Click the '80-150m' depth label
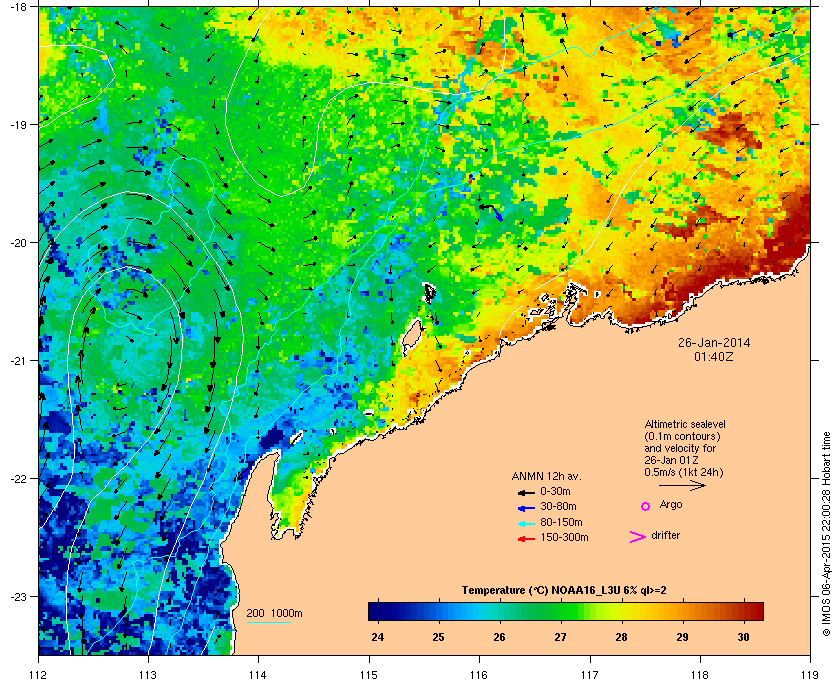Viewport: 840px width, 680px height. pos(561,522)
